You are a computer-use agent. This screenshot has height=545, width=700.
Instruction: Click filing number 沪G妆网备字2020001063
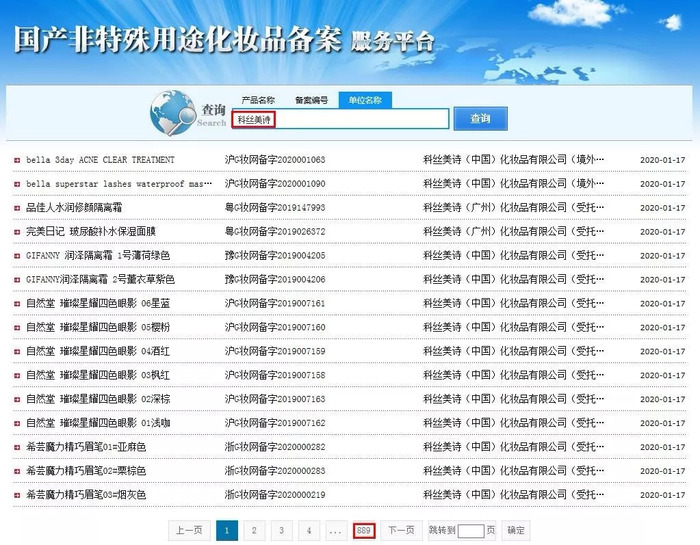(x=275, y=159)
